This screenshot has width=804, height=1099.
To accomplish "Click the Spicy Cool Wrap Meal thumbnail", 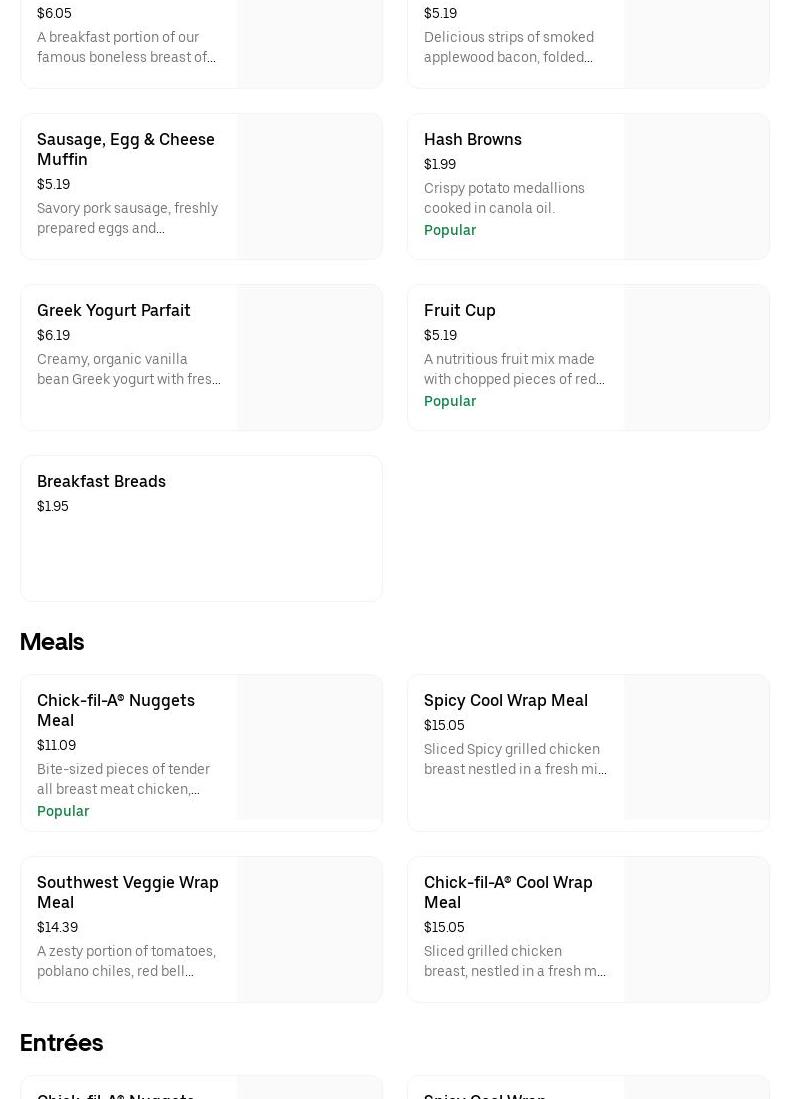I will [x=696, y=748].
